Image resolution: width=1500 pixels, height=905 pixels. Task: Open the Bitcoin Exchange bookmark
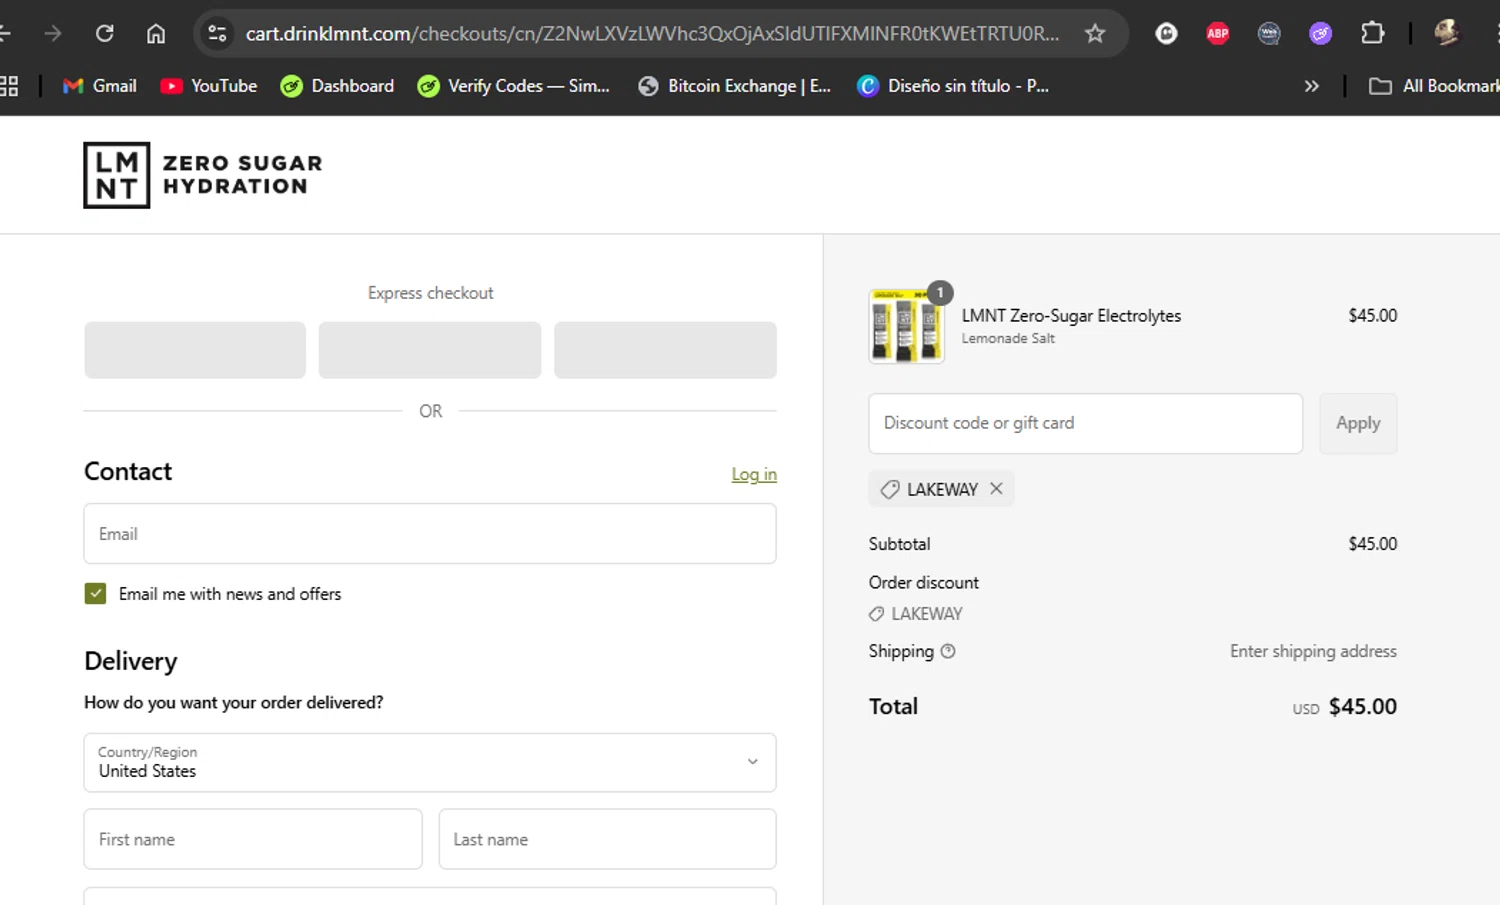tap(735, 86)
